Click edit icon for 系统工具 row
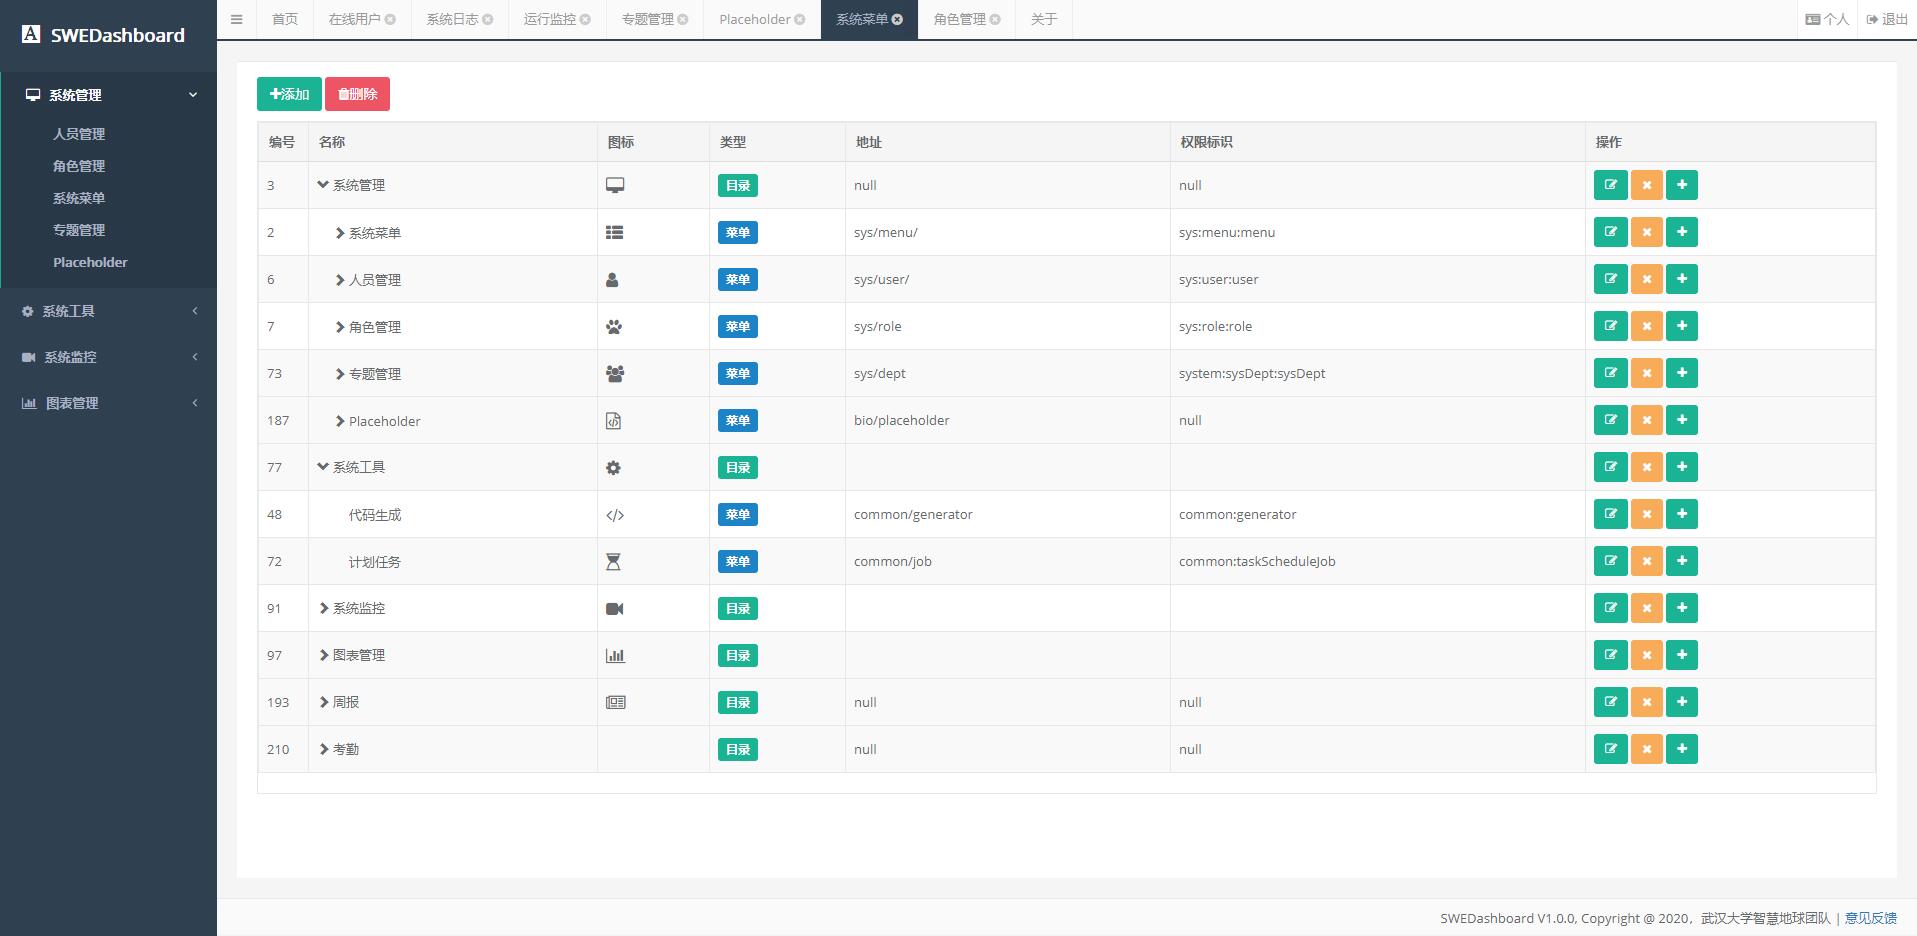Image resolution: width=1917 pixels, height=936 pixels. (1610, 467)
